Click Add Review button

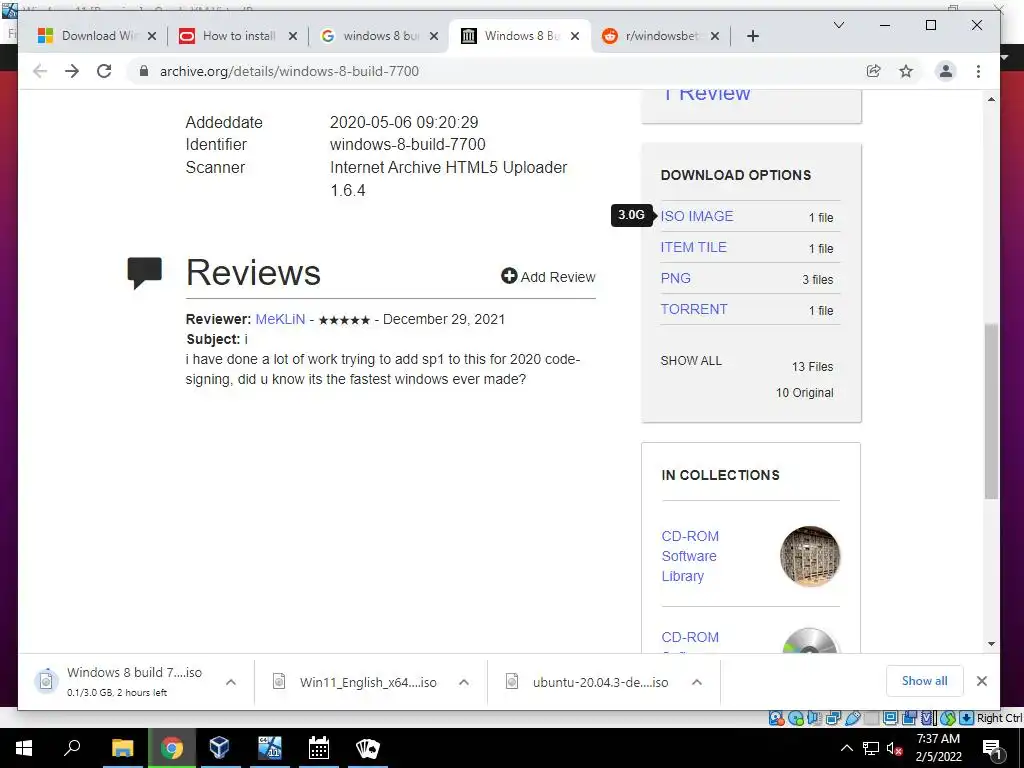(x=548, y=277)
